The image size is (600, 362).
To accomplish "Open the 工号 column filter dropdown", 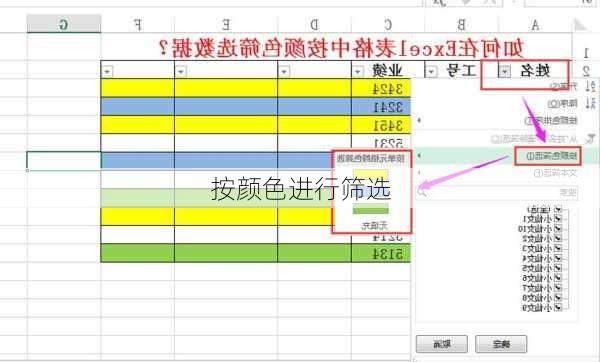I will pos(431,71).
